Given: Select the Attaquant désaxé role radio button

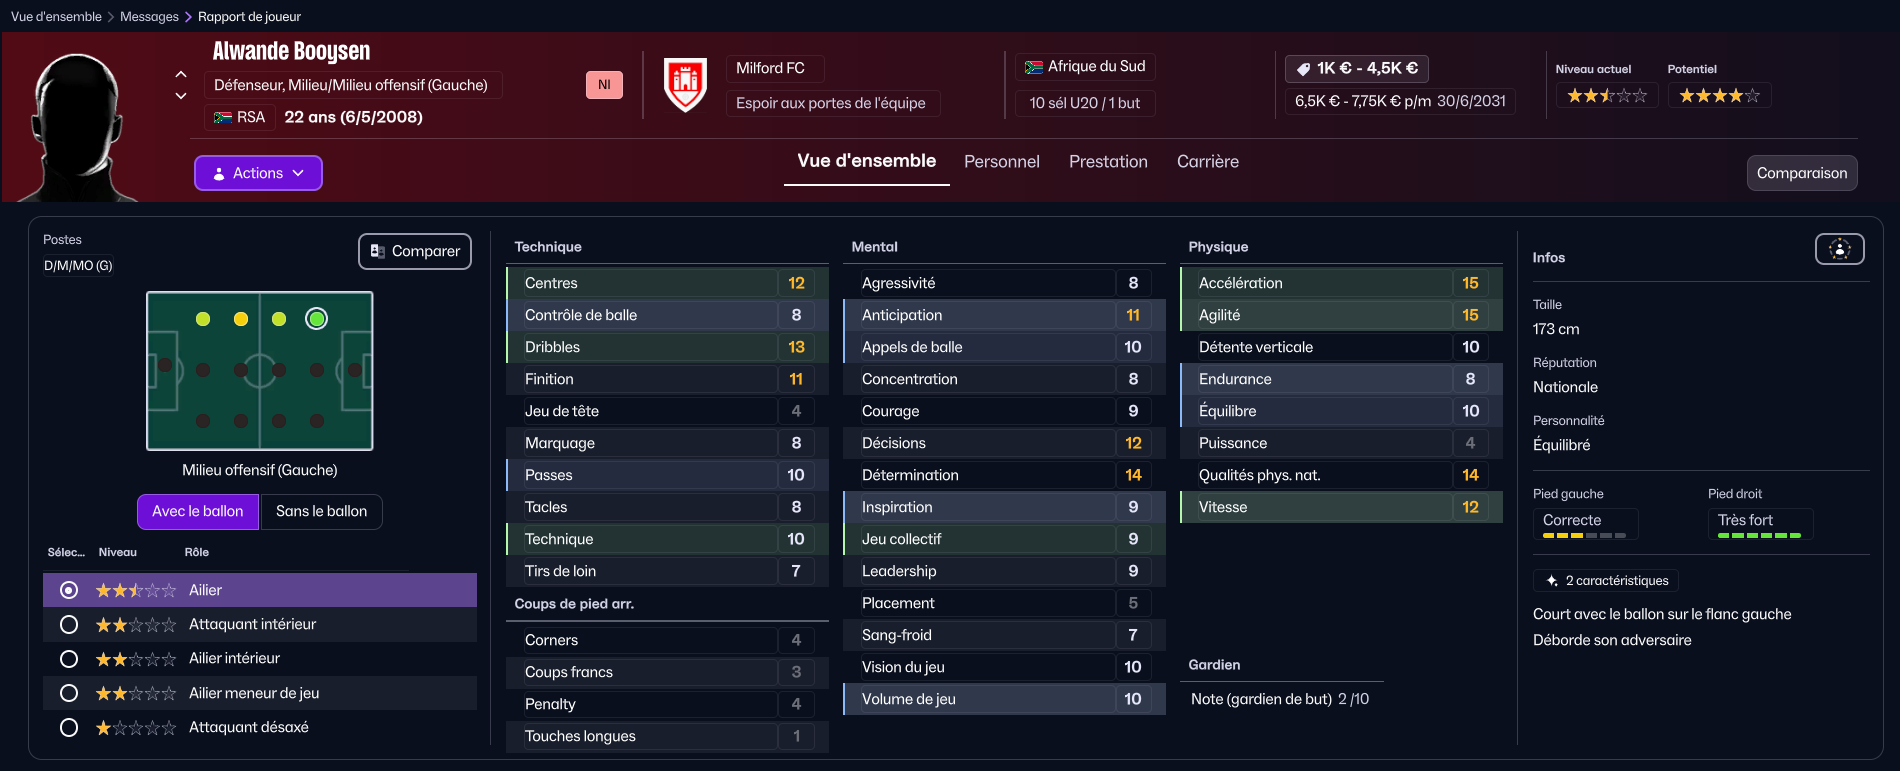Looking at the screenshot, I should click(69, 728).
